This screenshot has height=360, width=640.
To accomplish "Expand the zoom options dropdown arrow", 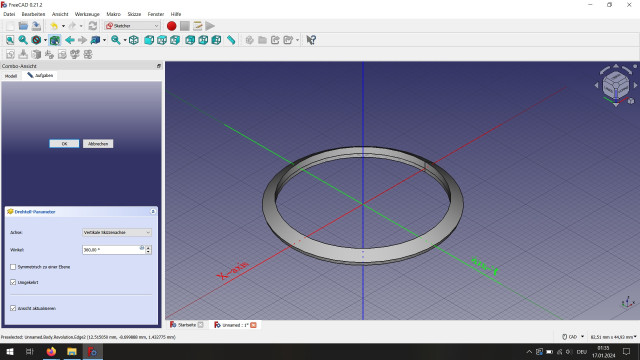I will pos(124,40).
